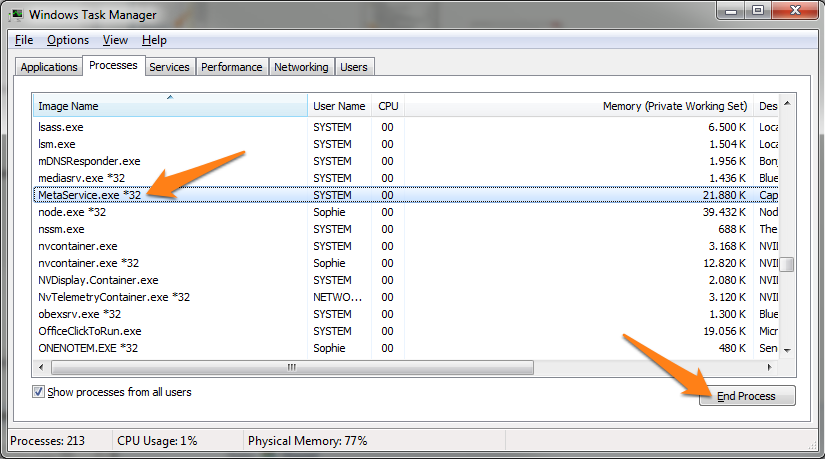
Task: Select nvcontainer.exe *32 process row
Action: (405, 263)
